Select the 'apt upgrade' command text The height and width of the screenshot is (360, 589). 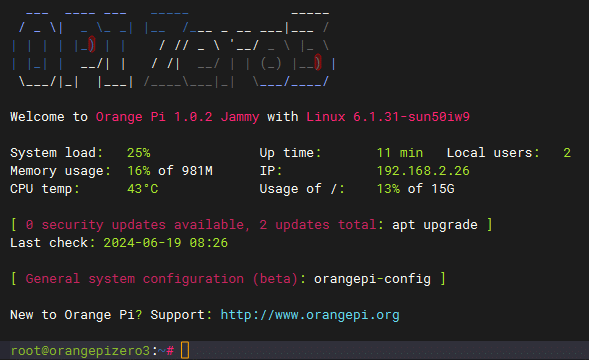(435, 225)
